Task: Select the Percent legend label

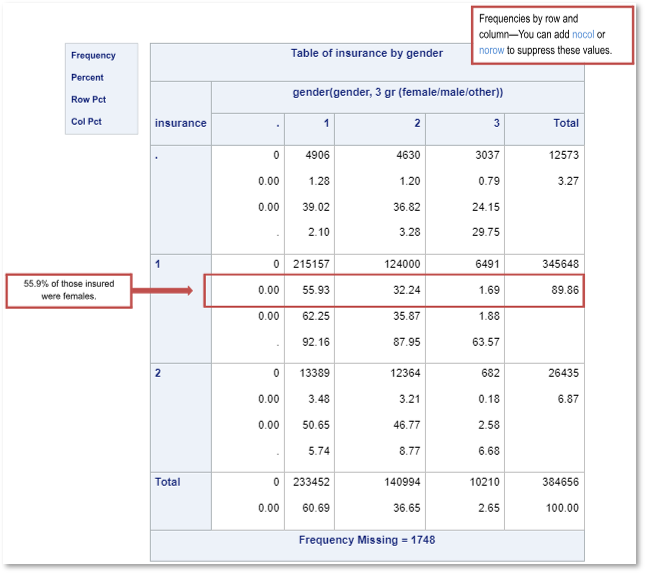Action: pyautogui.click(x=87, y=78)
